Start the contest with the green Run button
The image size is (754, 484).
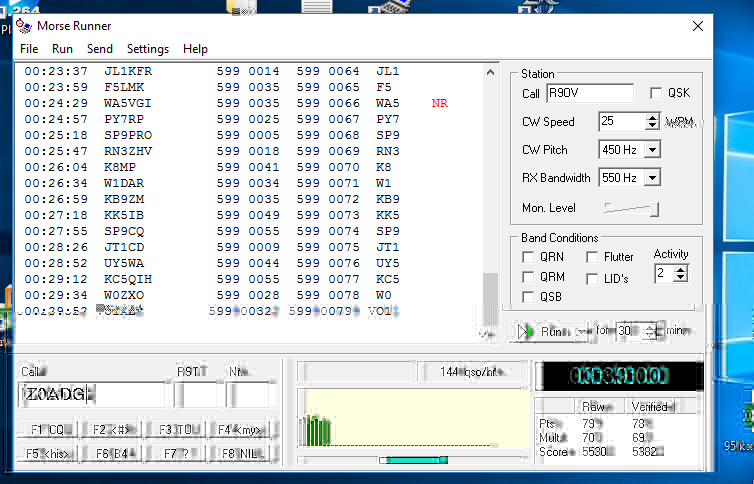click(543, 331)
